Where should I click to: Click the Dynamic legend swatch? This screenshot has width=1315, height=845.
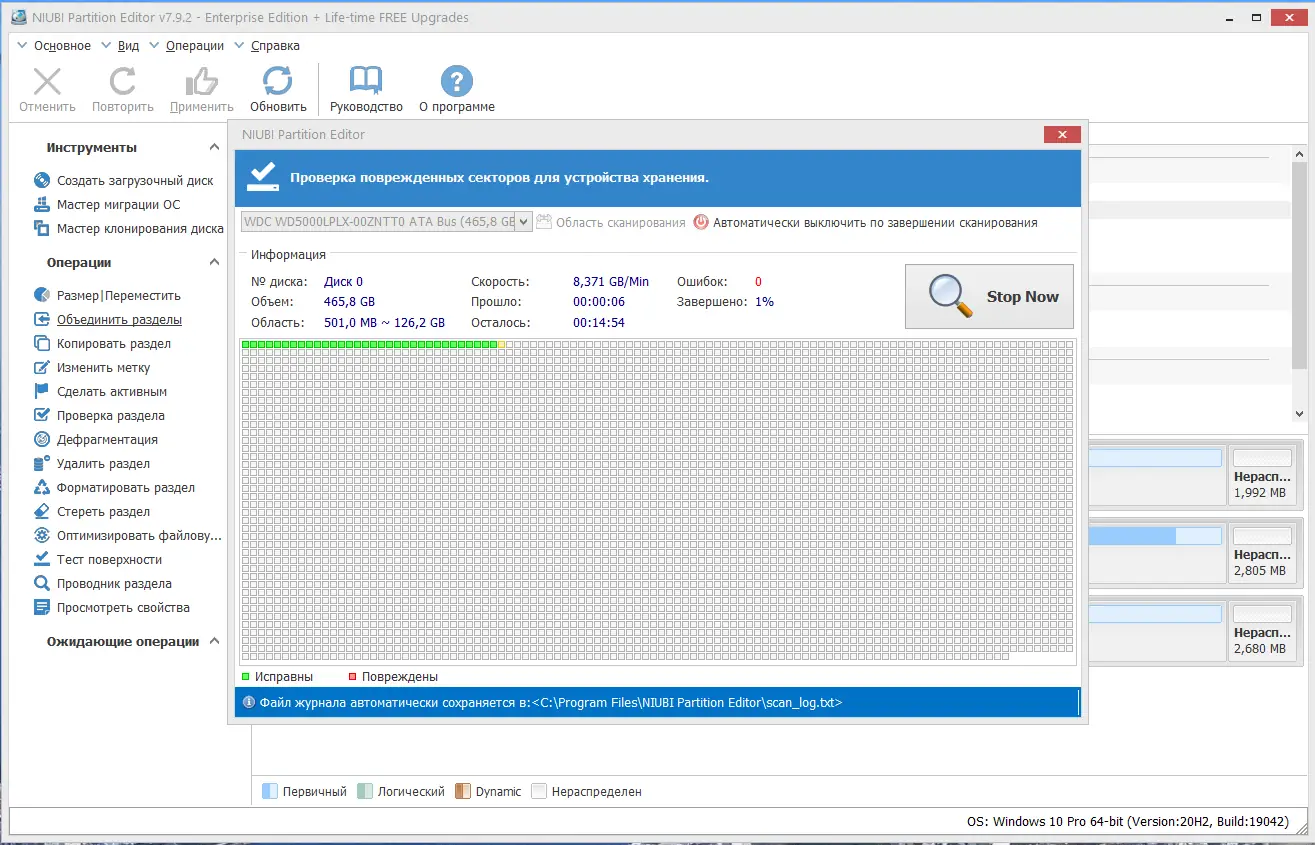pos(462,791)
